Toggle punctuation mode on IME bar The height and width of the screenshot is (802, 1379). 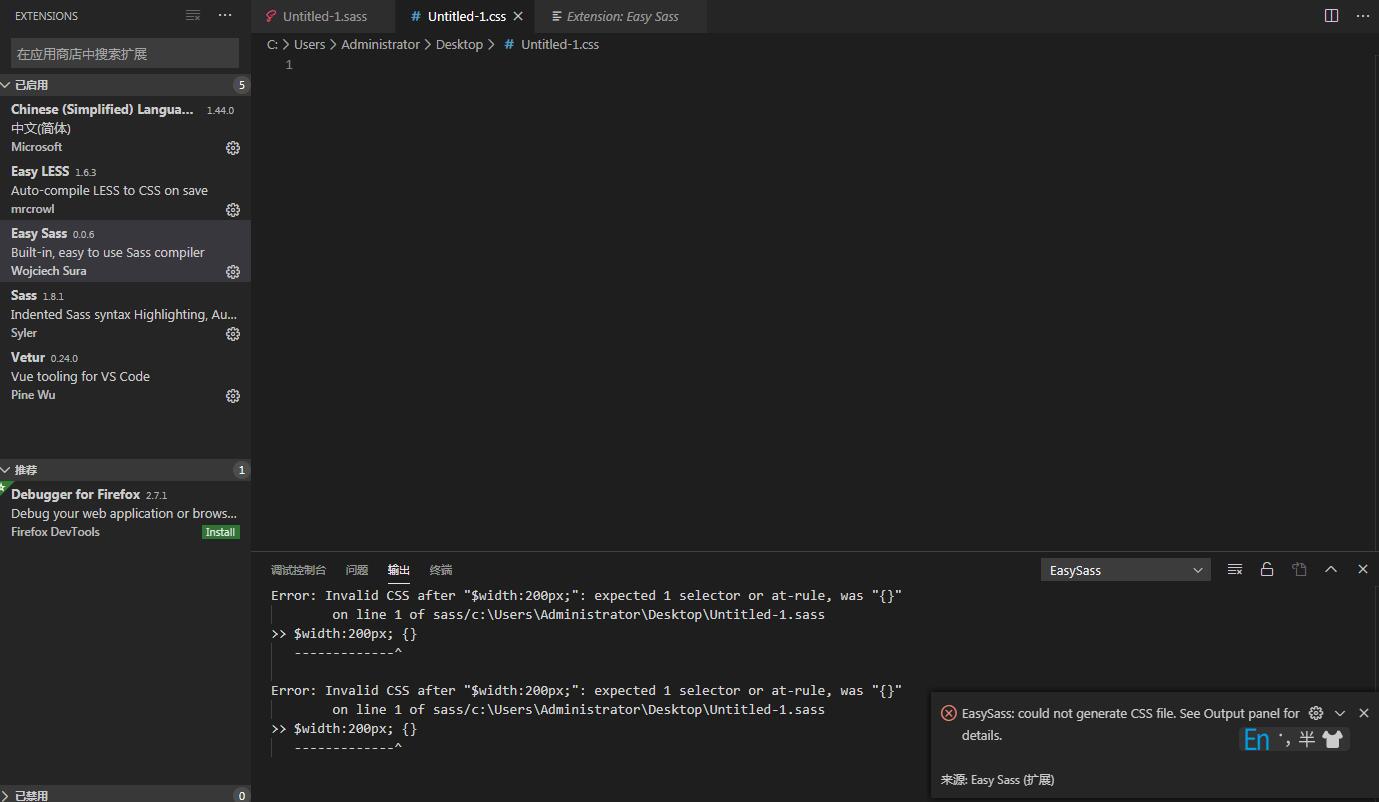point(1284,739)
